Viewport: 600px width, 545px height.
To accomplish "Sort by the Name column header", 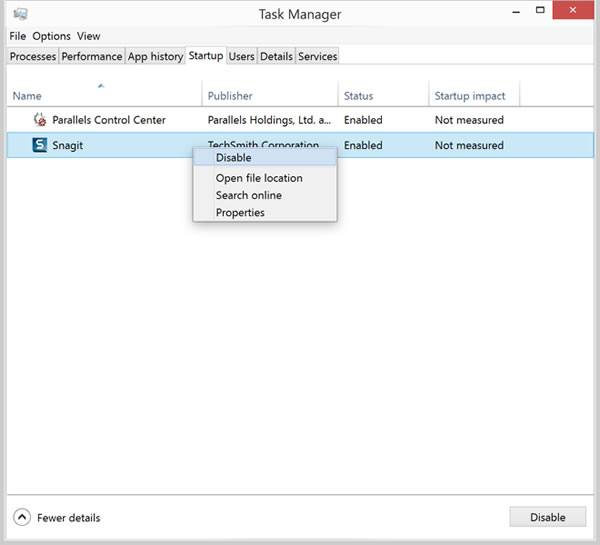I will [104, 93].
